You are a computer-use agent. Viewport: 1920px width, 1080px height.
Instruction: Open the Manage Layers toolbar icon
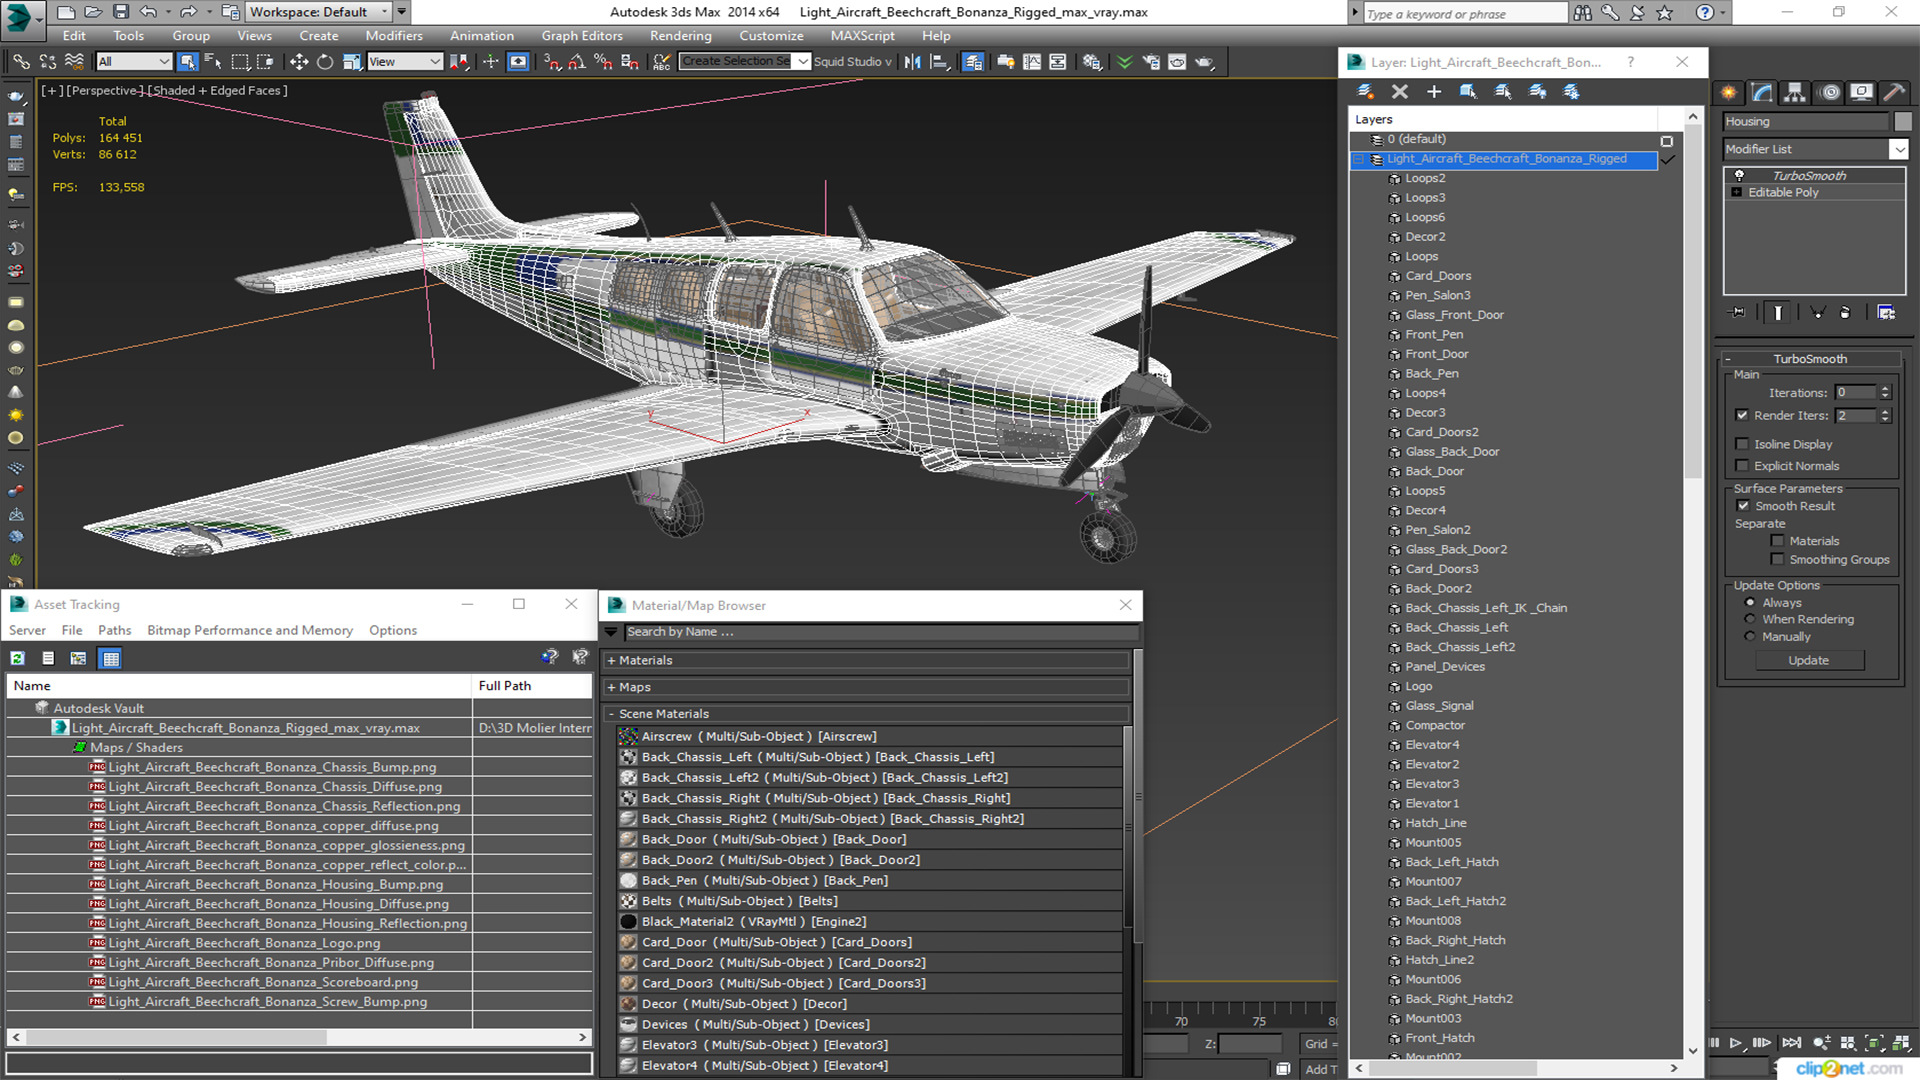(x=973, y=62)
